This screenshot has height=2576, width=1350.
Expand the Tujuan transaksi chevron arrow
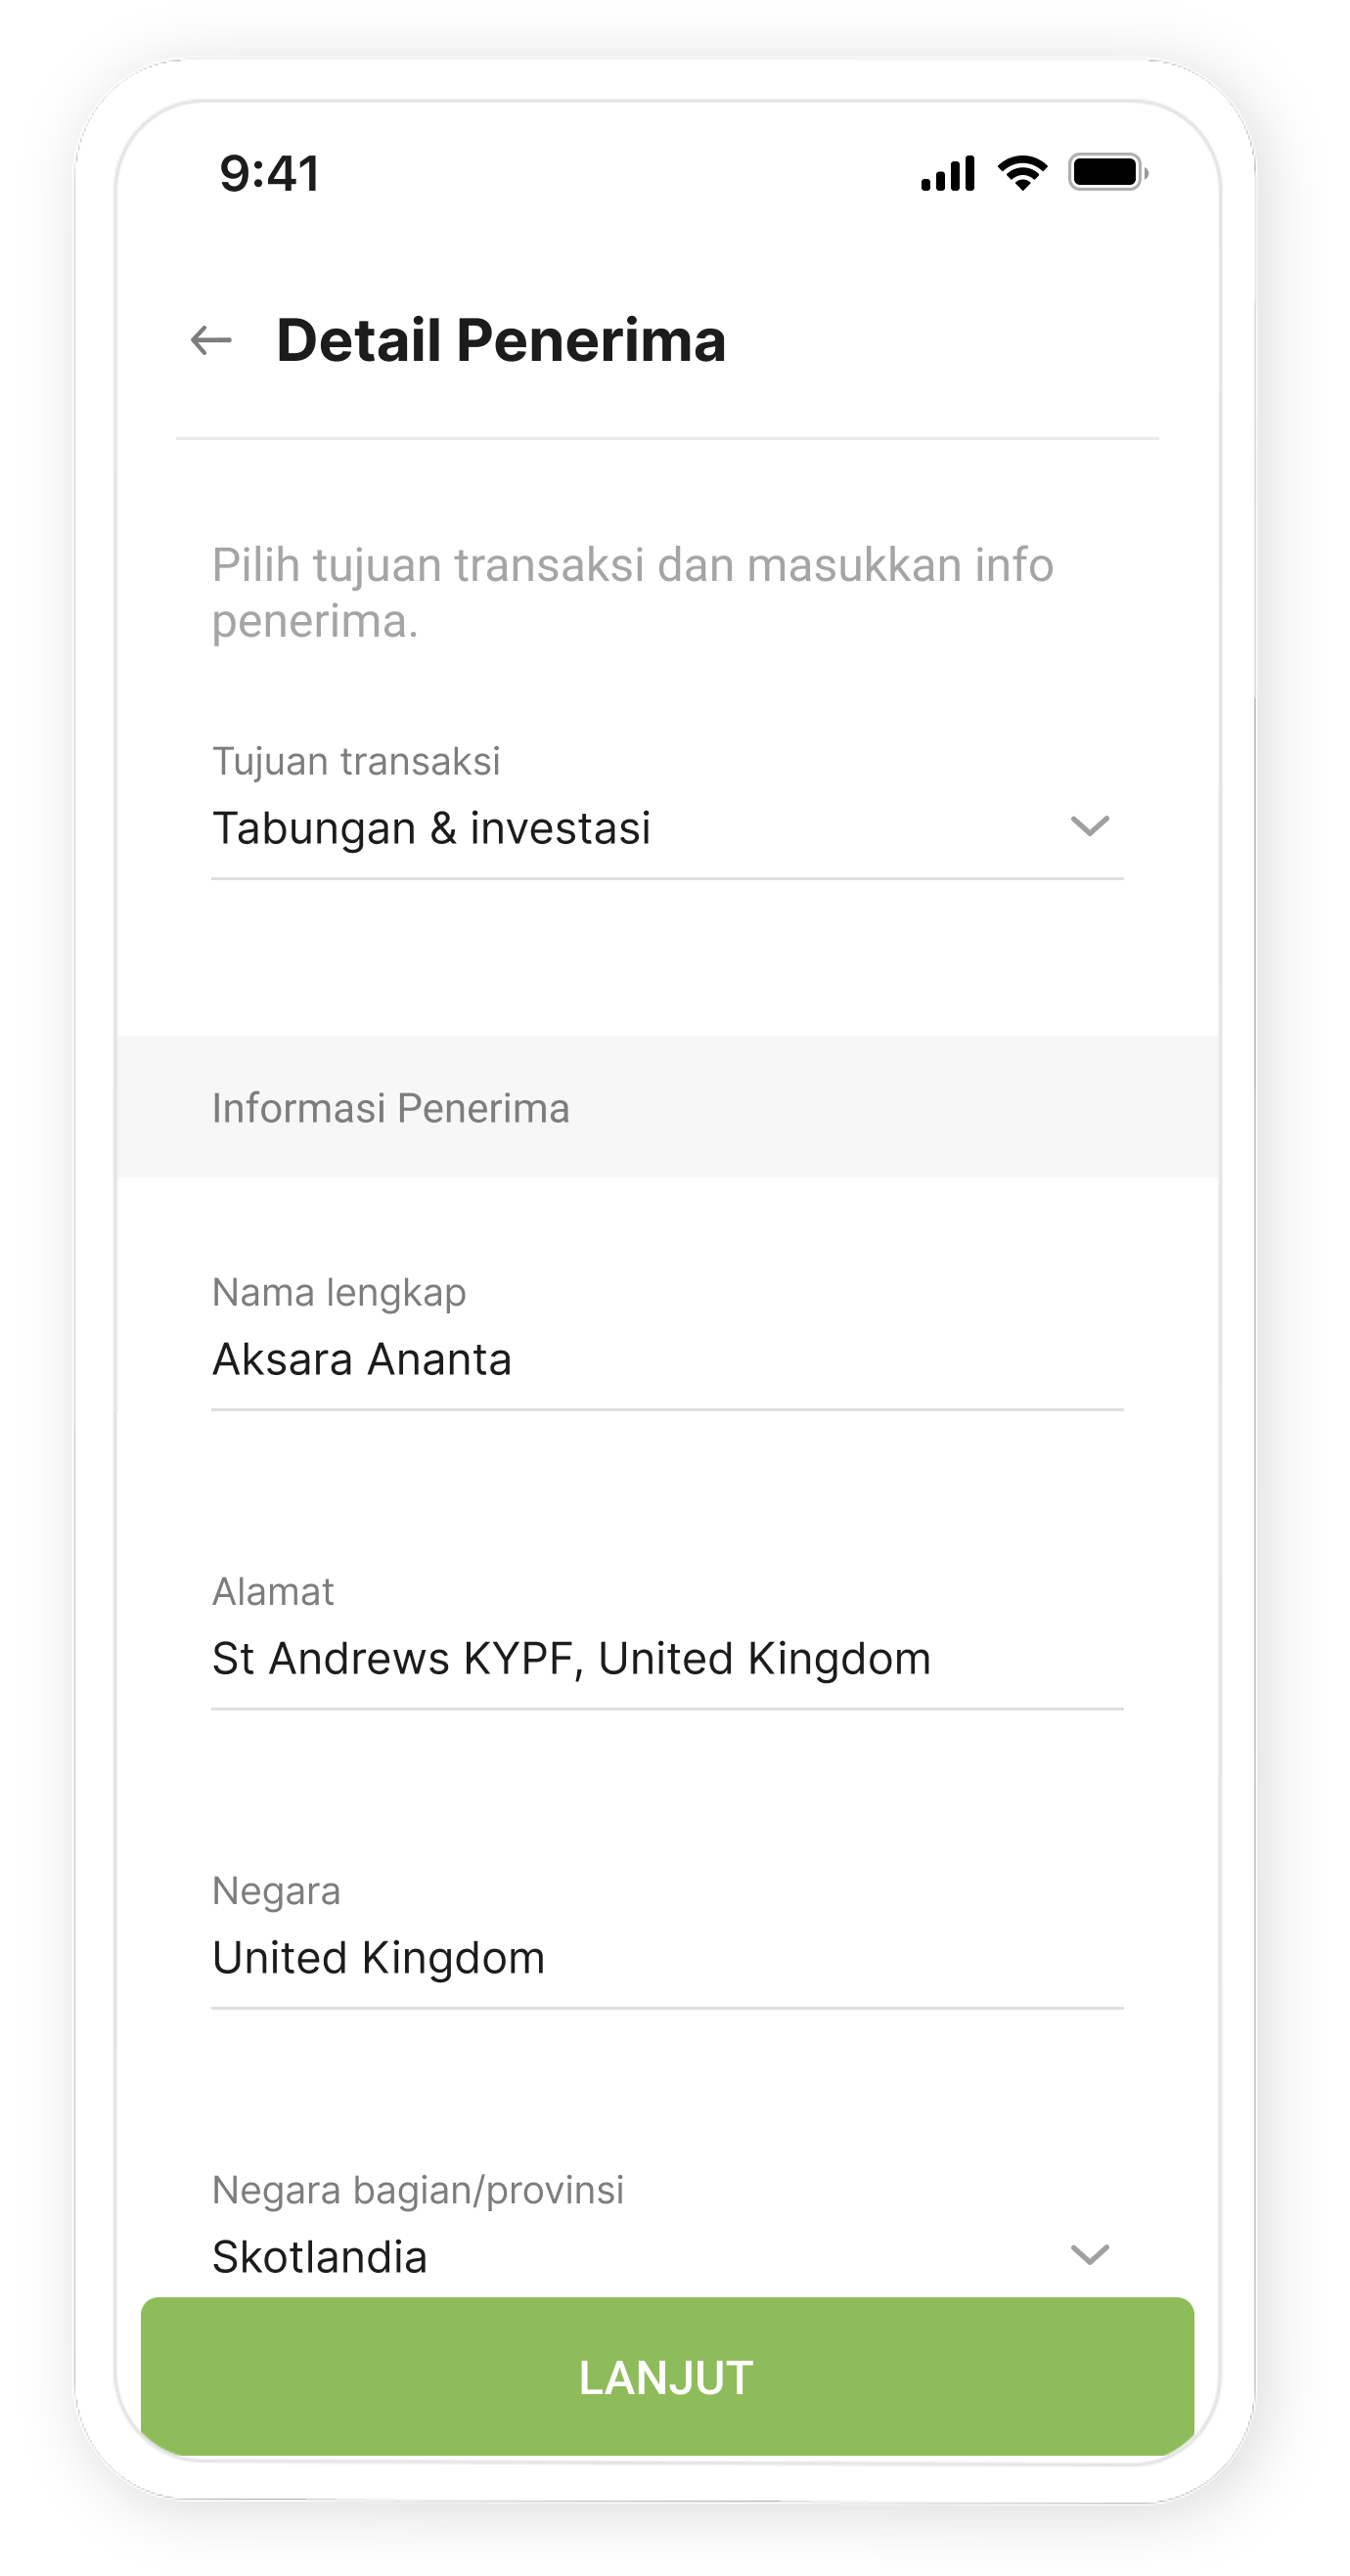click(1089, 826)
